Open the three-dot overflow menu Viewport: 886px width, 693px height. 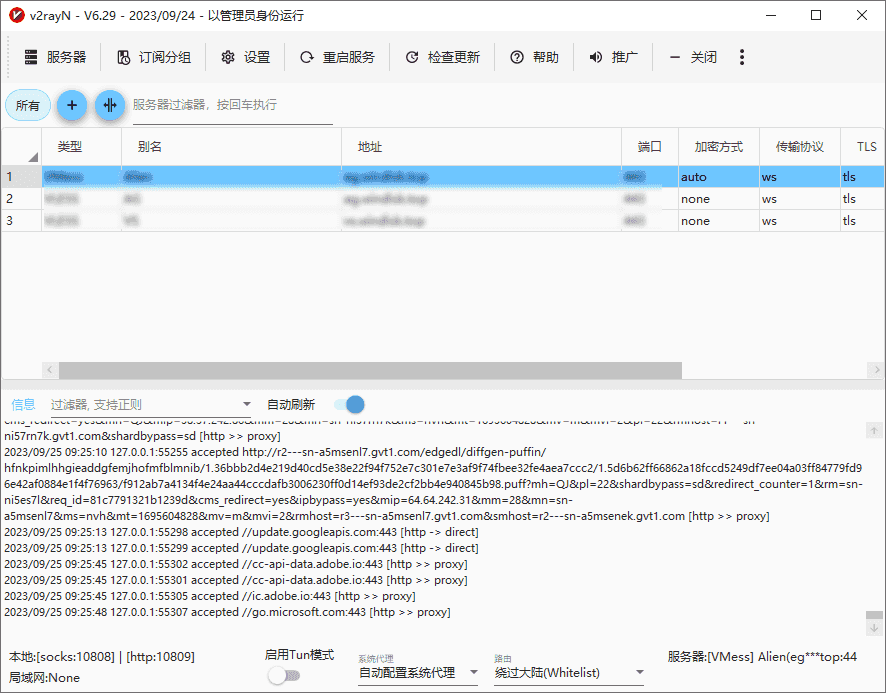(742, 57)
